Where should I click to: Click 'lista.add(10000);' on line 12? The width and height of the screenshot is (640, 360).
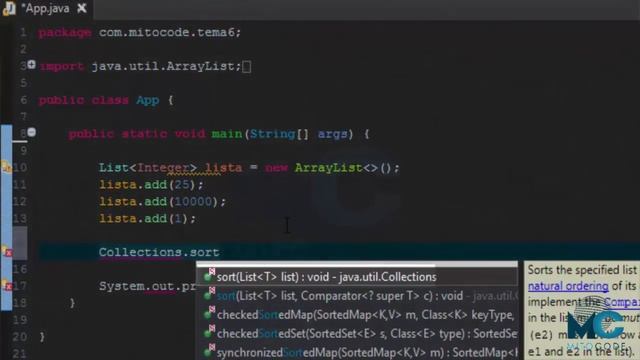(x=162, y=202)
